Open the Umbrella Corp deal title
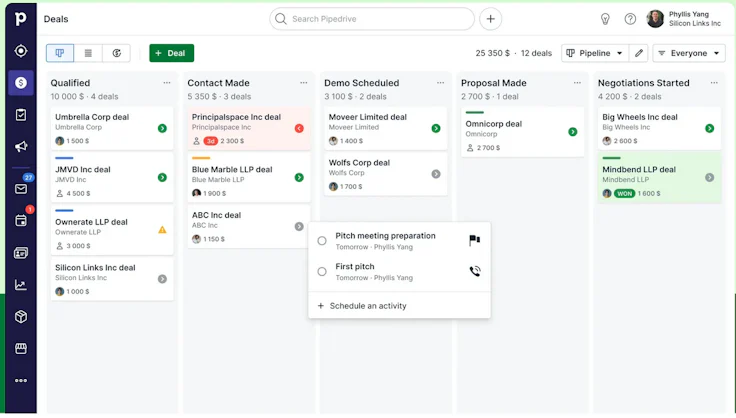736x418 pixels. tap(92, 117)
